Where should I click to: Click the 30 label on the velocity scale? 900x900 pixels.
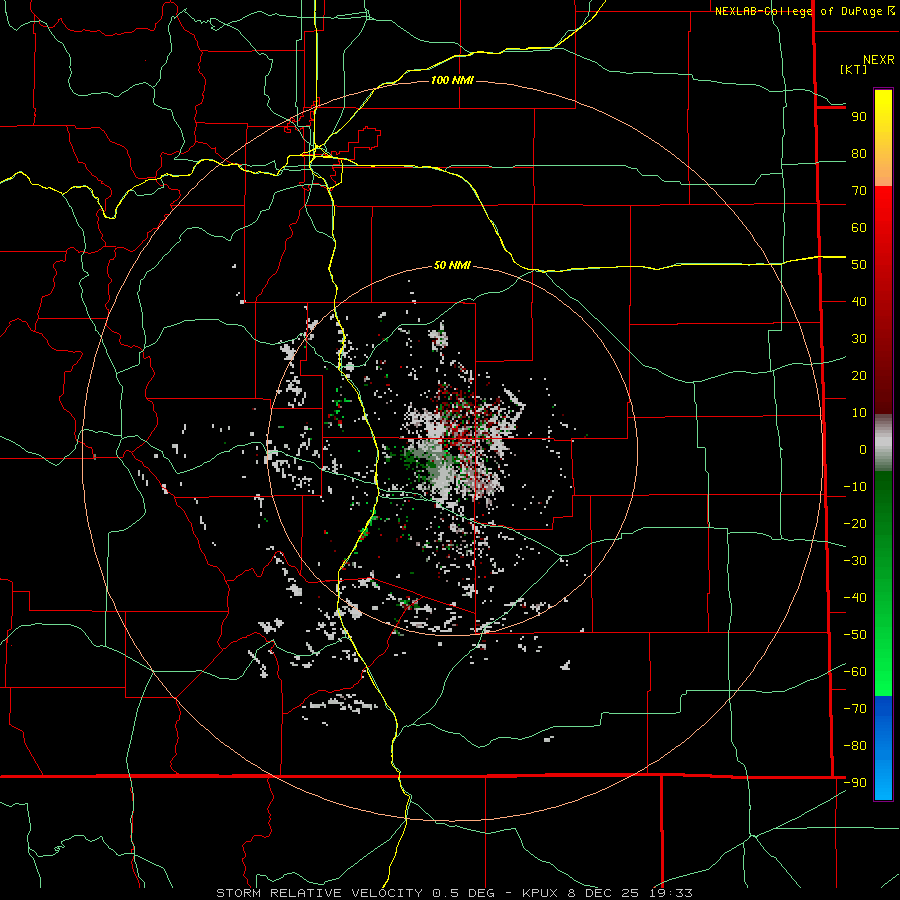(x=859, y=339)
